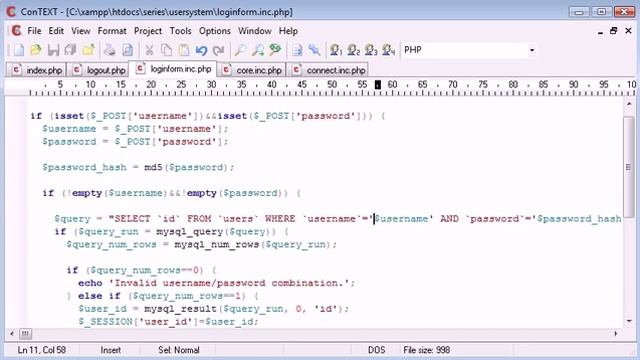Switch to the logout.php tab

(98, 70)
